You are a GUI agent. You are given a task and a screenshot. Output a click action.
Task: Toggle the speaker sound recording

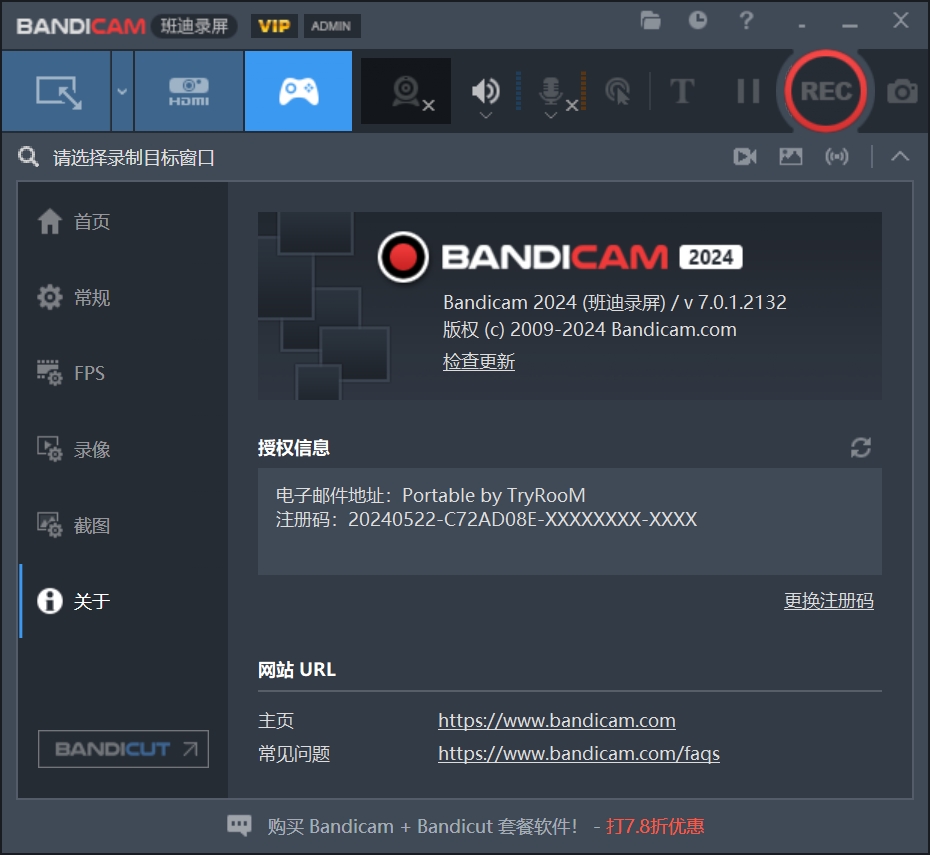485,90
